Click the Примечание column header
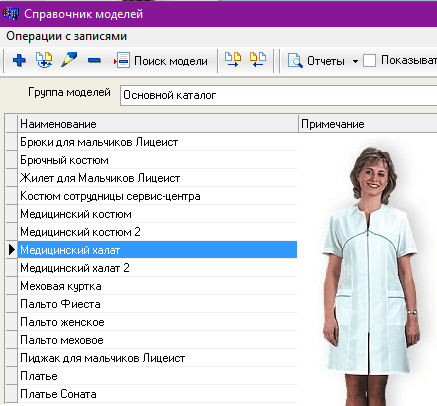 coord(368,124)
